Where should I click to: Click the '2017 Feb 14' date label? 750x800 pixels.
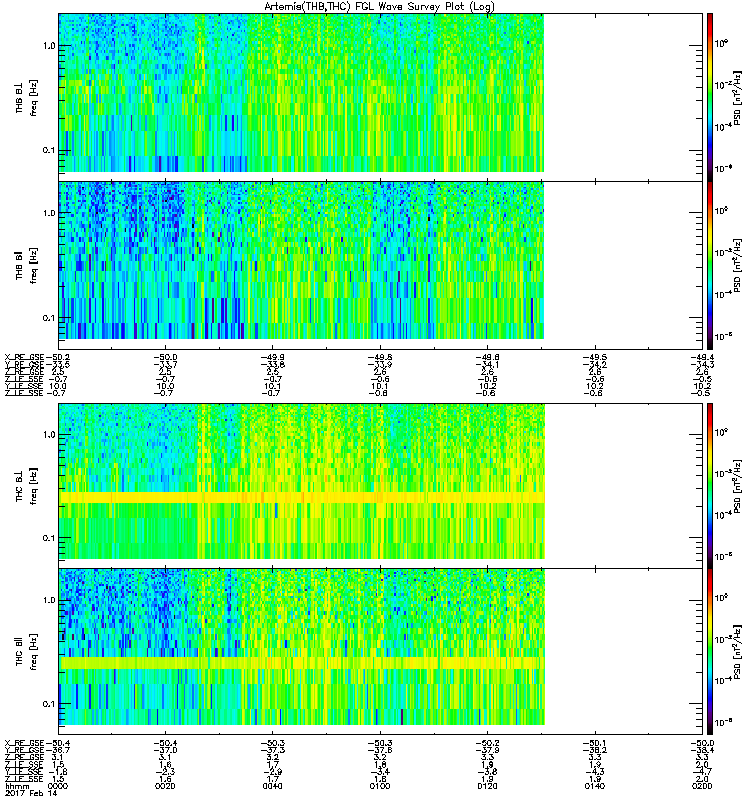[x=31, y=794]
